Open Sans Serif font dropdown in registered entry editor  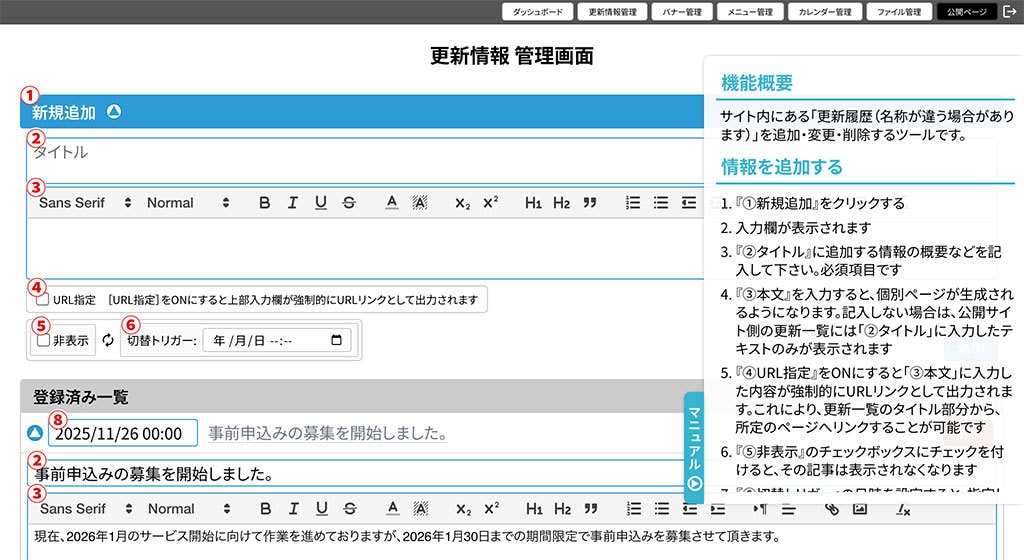point(86,509)
